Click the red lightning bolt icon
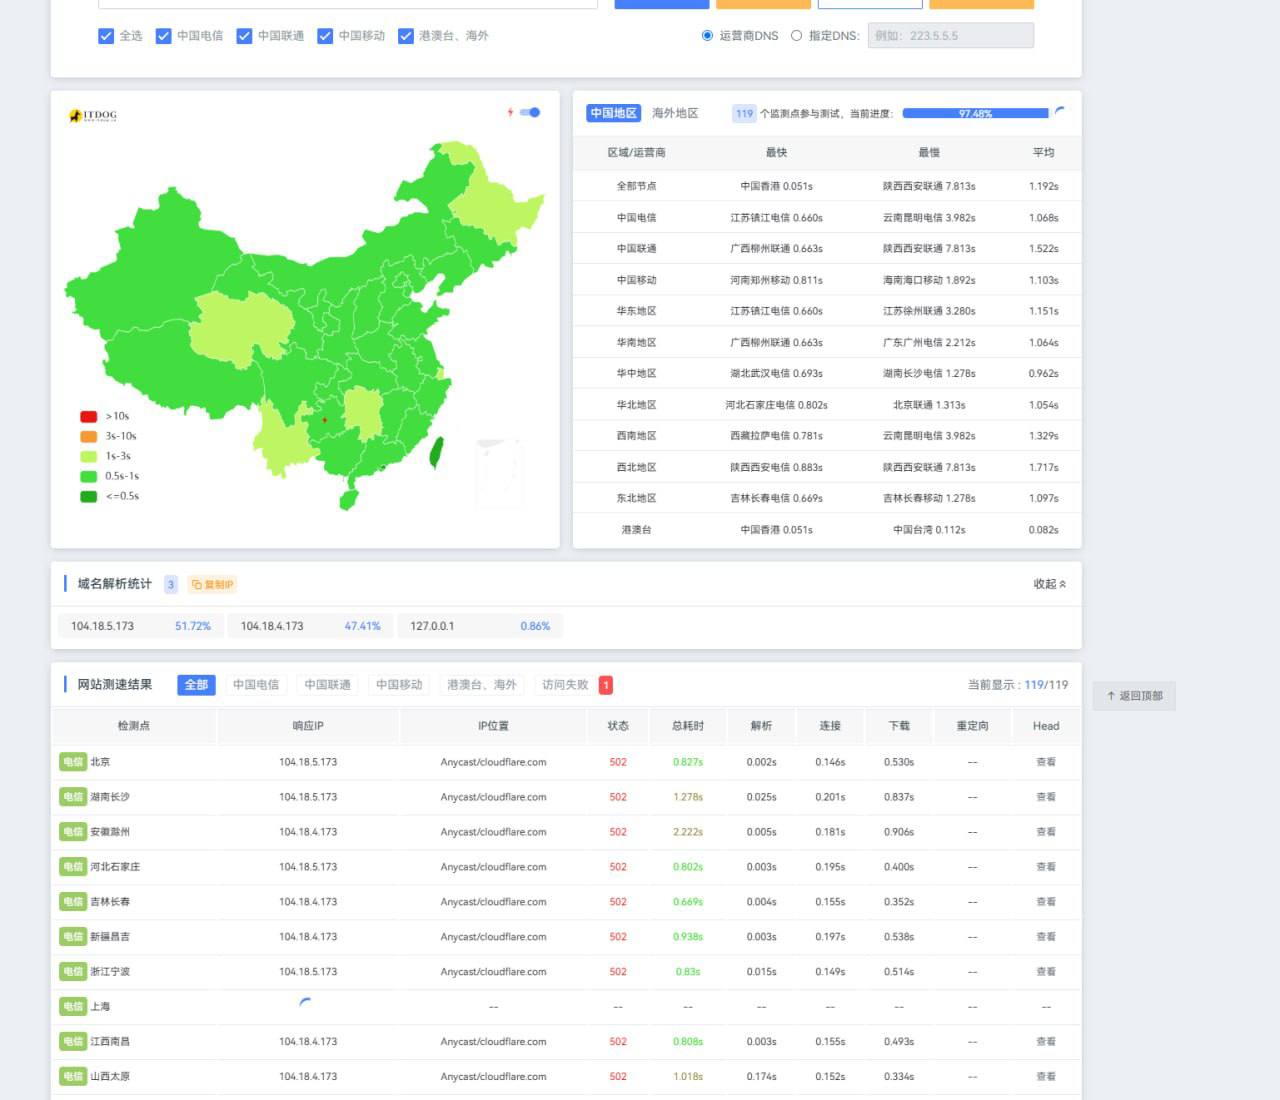The height and width of the screenshot is (1100, 1280). (510, 112)
